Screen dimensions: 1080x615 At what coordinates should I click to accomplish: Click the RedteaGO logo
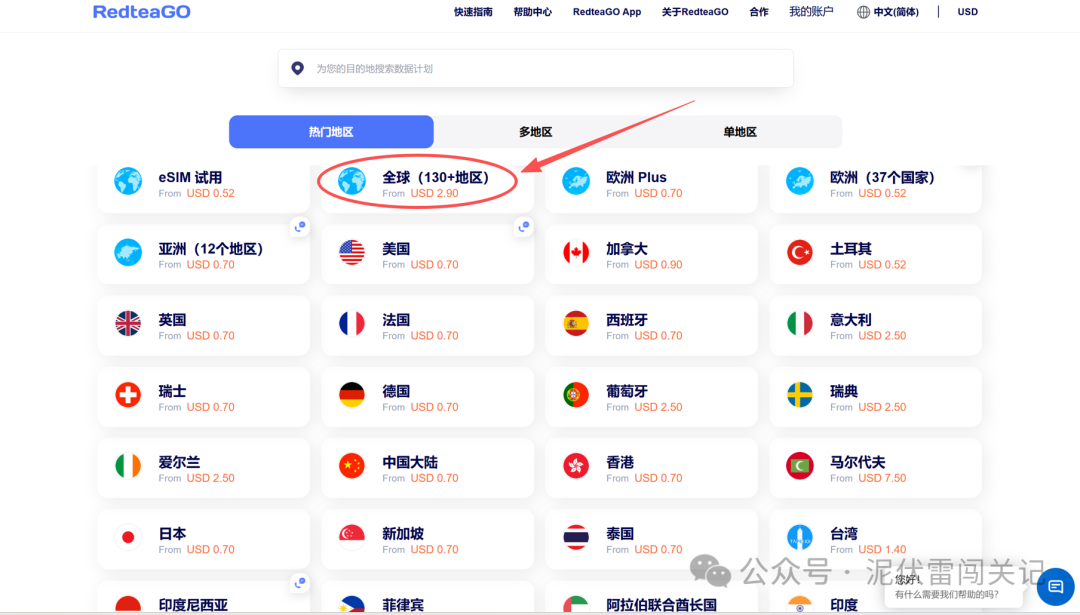tap(141, 11)
